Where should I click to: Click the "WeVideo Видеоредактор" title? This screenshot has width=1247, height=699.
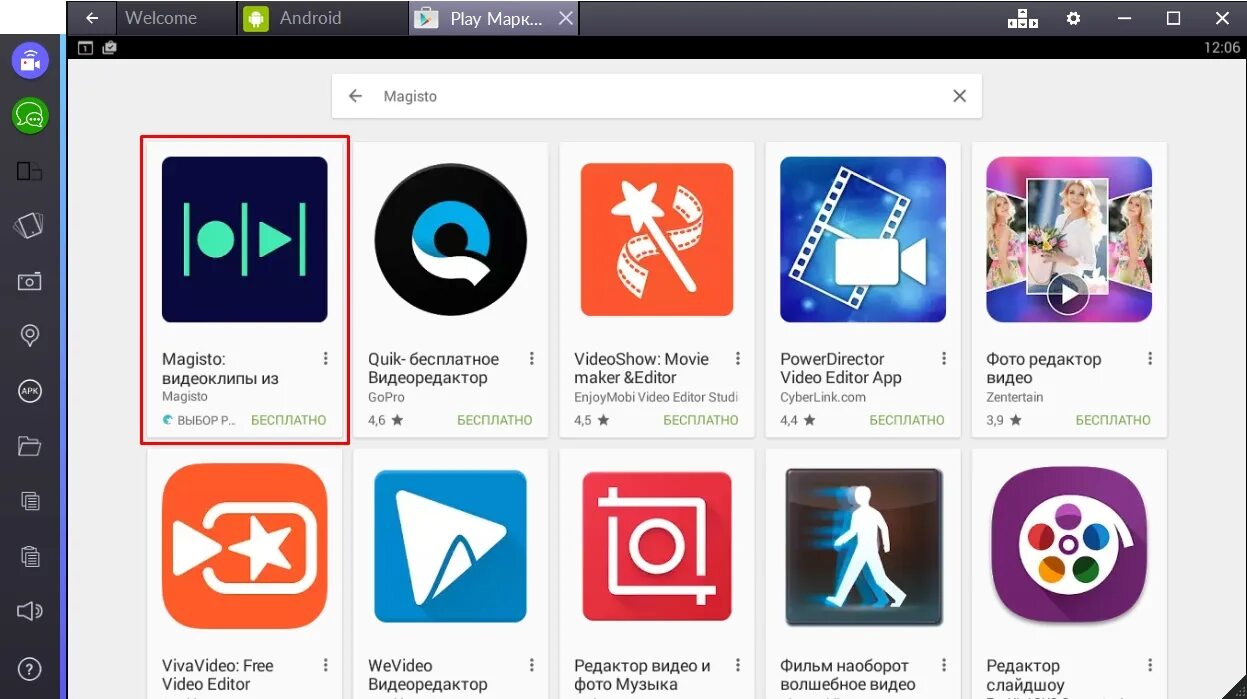(x=428, y=675)
